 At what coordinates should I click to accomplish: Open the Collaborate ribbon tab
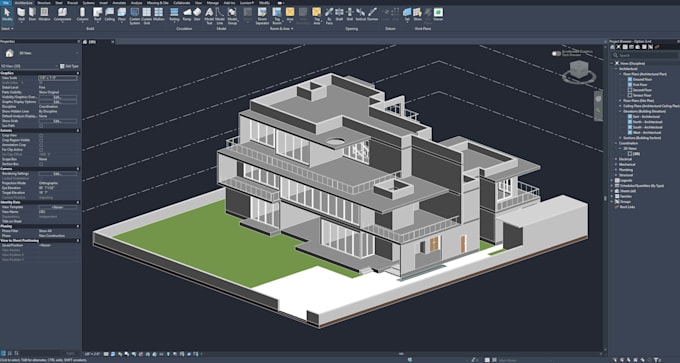tap(181, 3)
